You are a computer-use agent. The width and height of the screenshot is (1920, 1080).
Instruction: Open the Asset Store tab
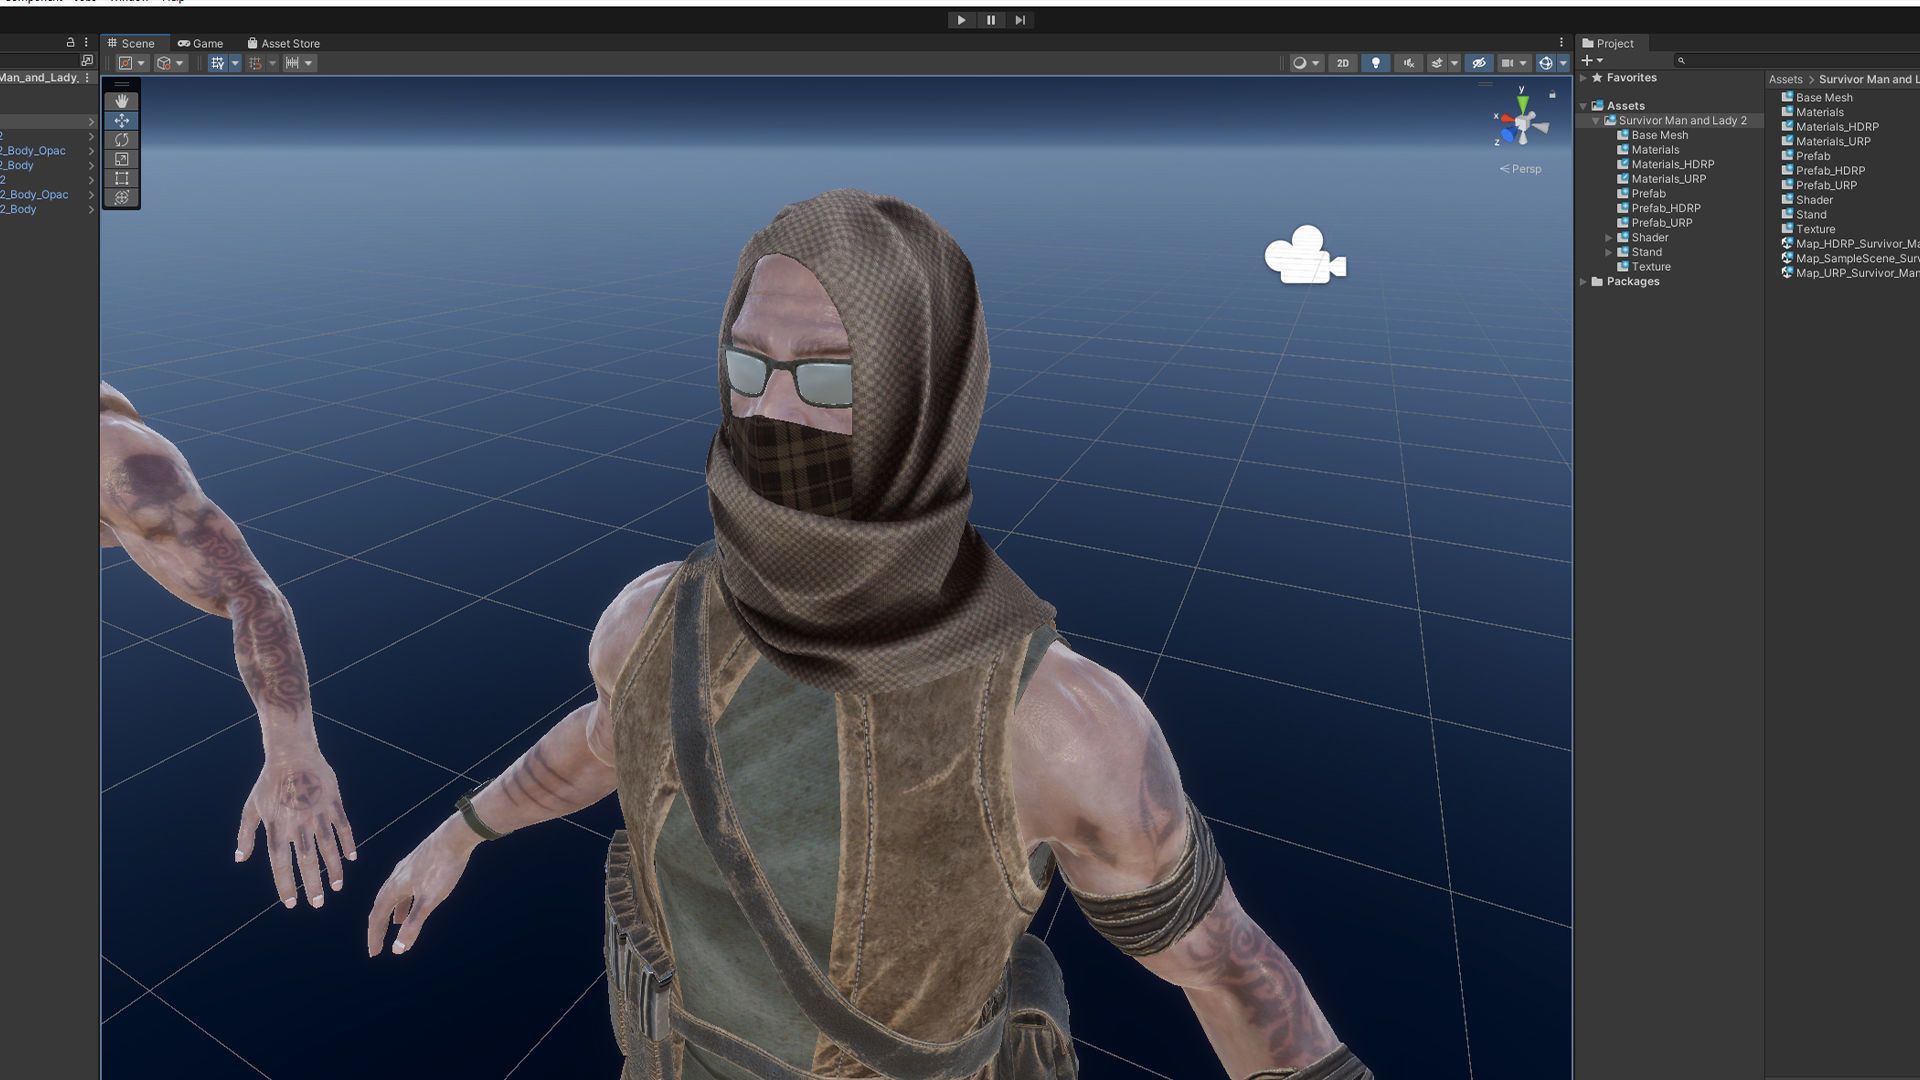tap(284, 43)
